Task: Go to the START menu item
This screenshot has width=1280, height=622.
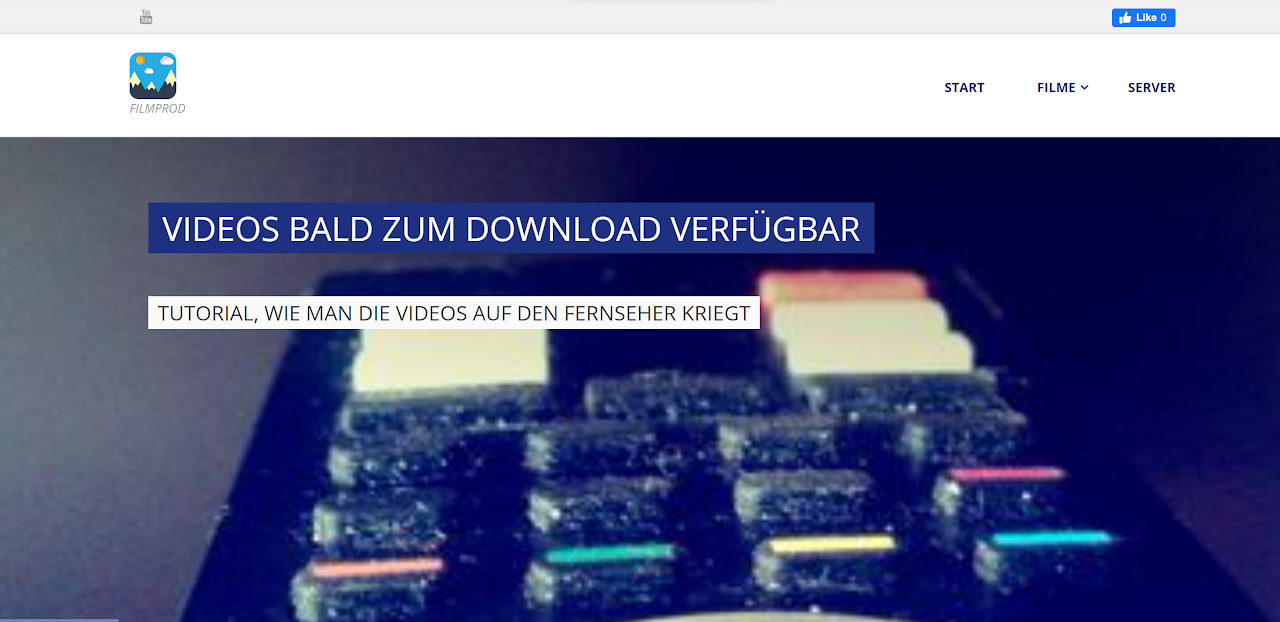Action: point(964,88)
